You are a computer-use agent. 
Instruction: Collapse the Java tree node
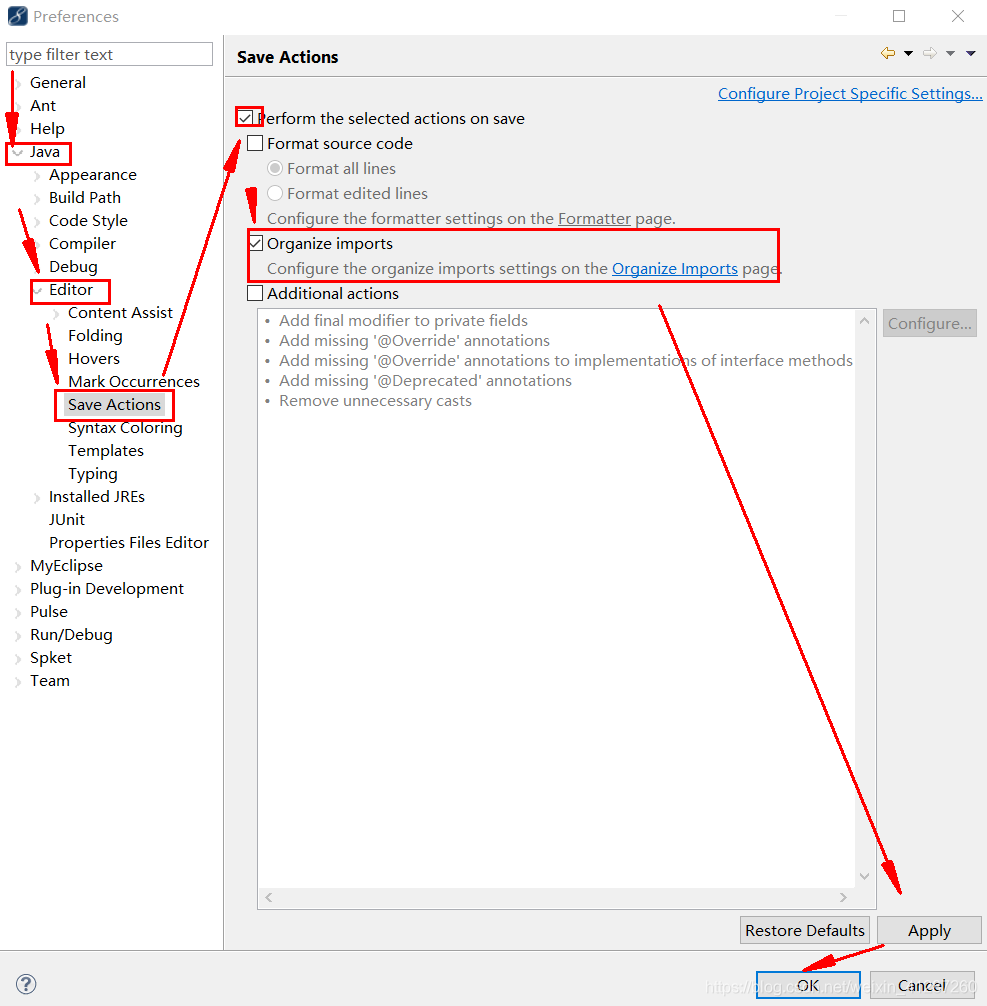pyautogui.click(x=18, y=152)
